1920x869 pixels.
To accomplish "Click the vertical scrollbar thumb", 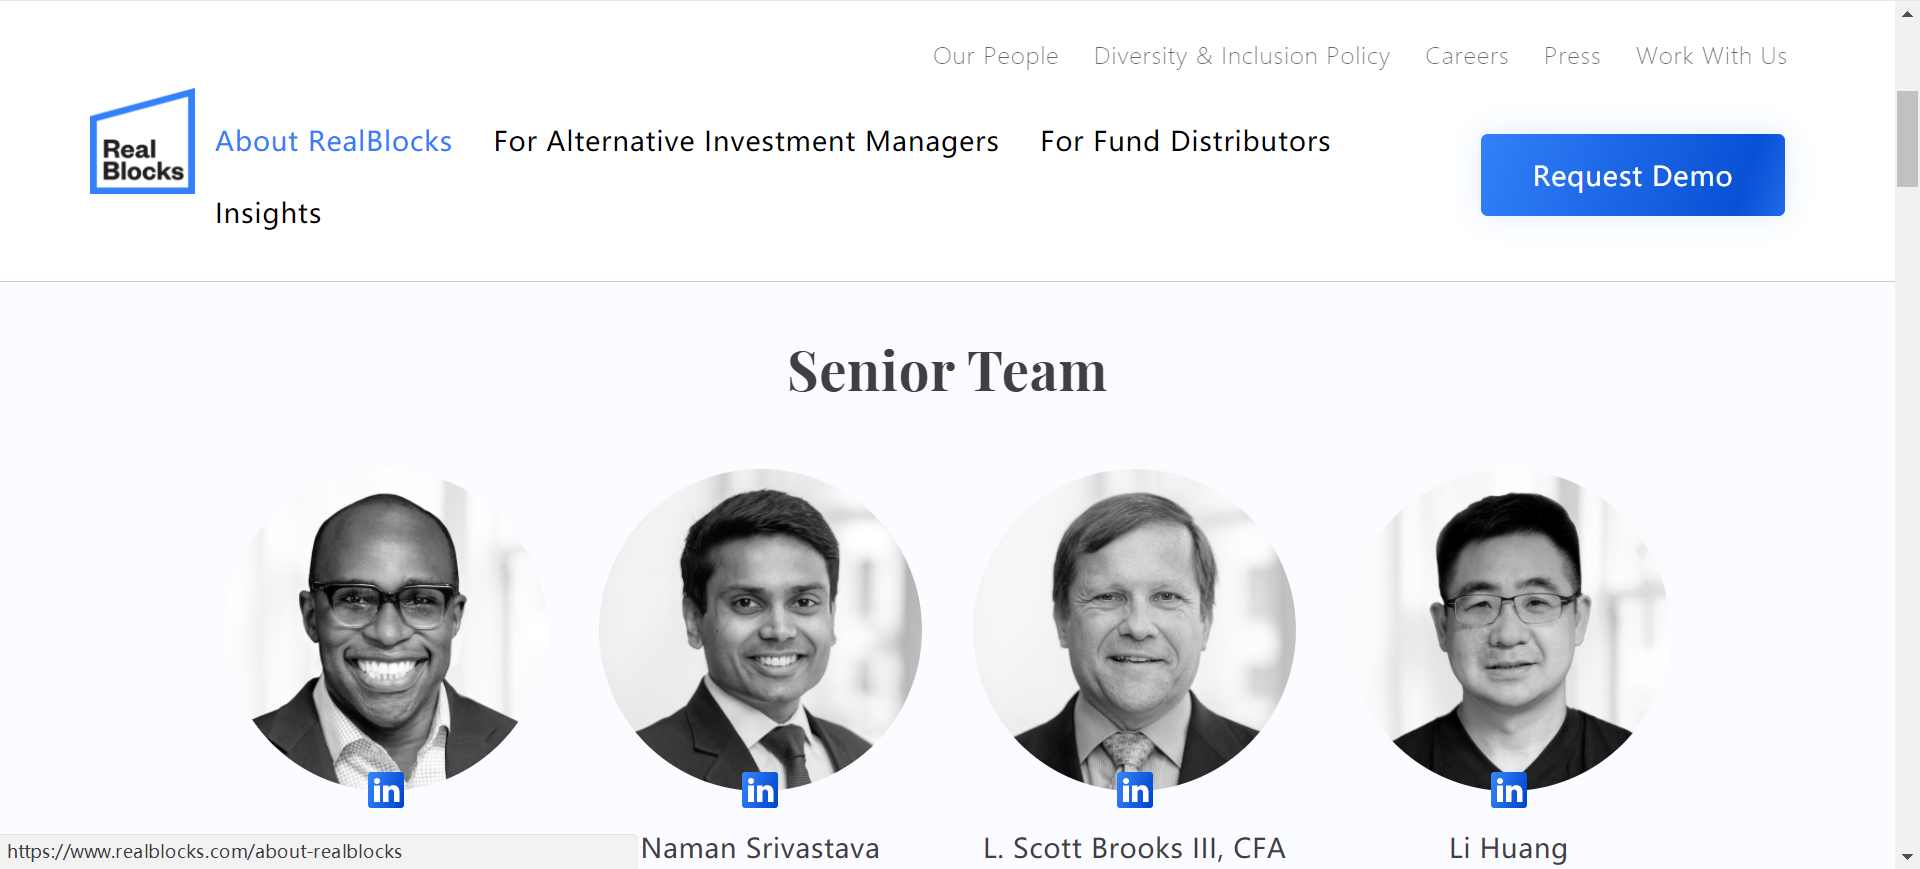I will pos(1907,138).
